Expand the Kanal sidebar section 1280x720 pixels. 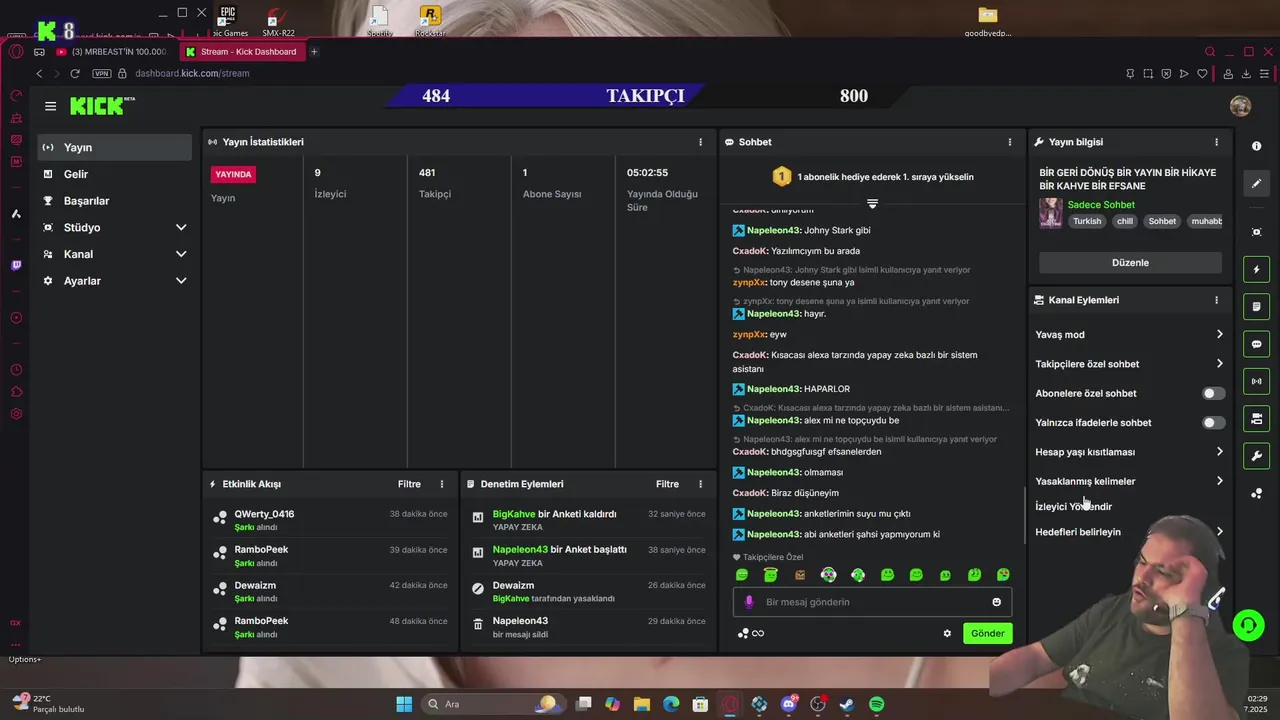(116, 254)
